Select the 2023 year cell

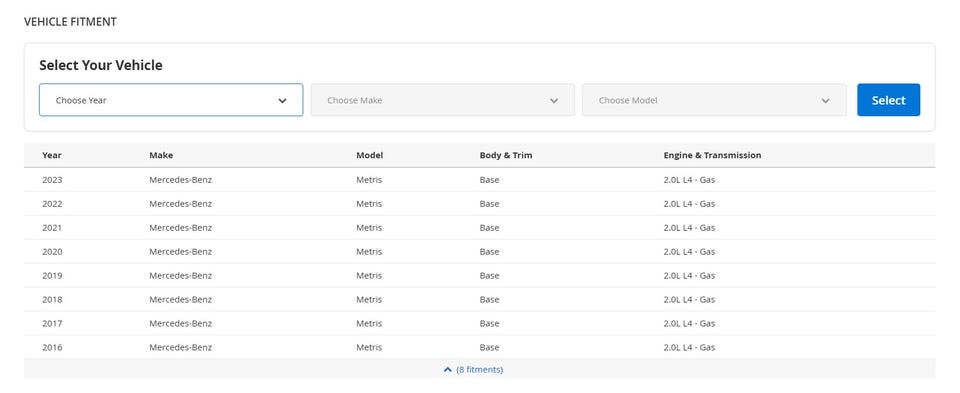click(52, 180)
